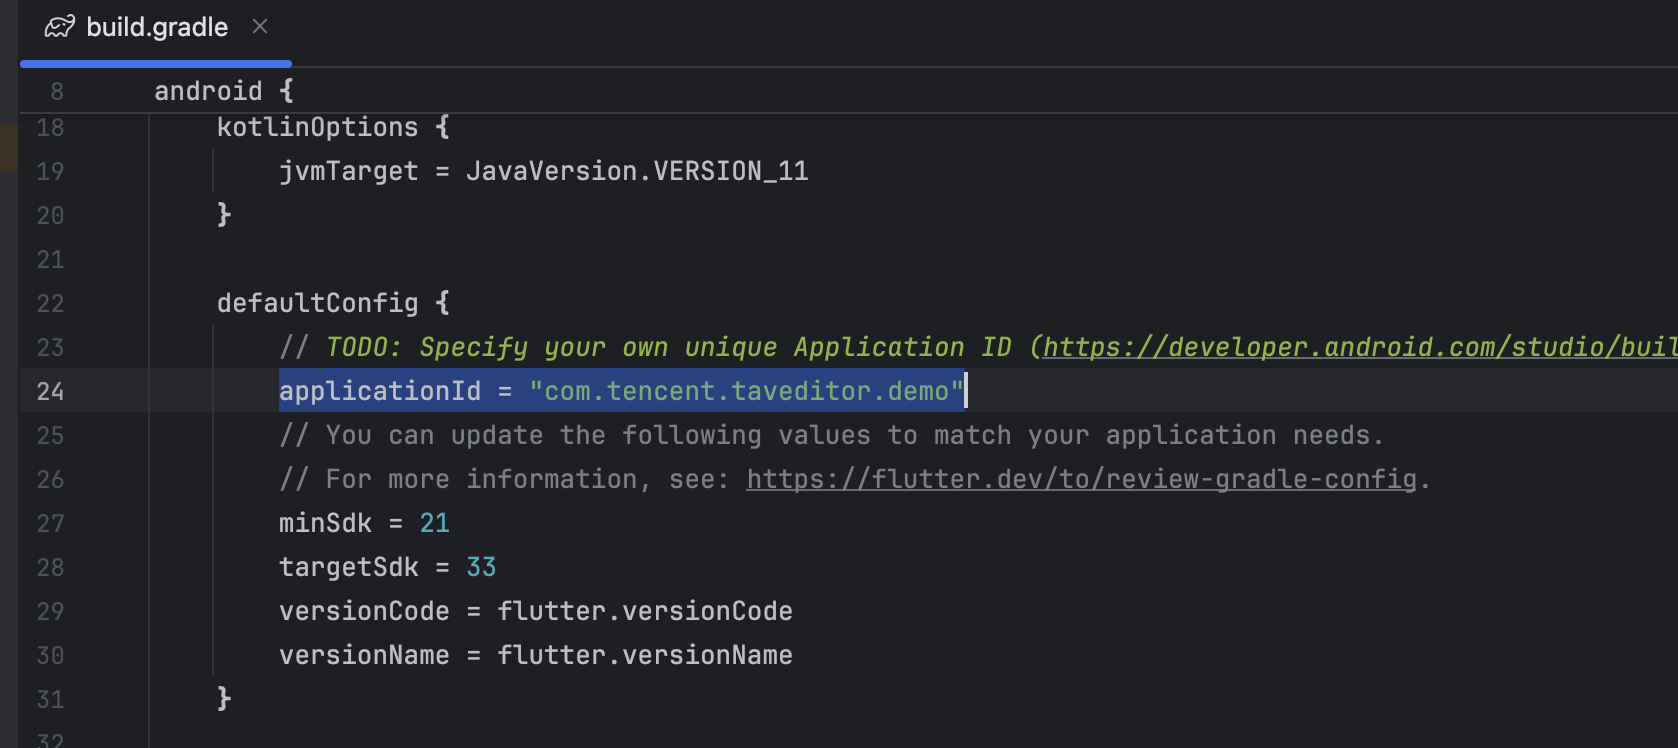This screenshot has width=1678, height=748.
Task: Close the build.gradle tab
Action: [x=260, y=27]
